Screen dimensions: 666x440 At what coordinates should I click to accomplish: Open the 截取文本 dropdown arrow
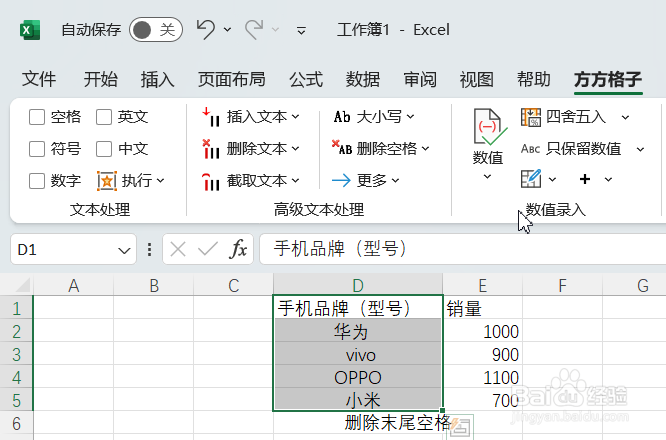[296, 181]
